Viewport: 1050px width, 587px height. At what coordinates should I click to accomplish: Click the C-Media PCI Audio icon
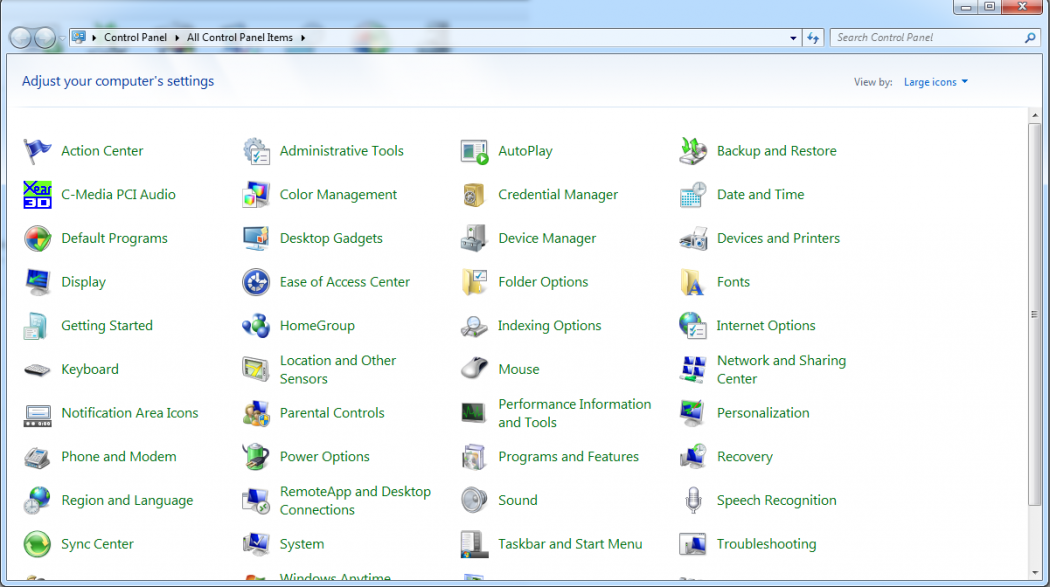tap(37, 195)
